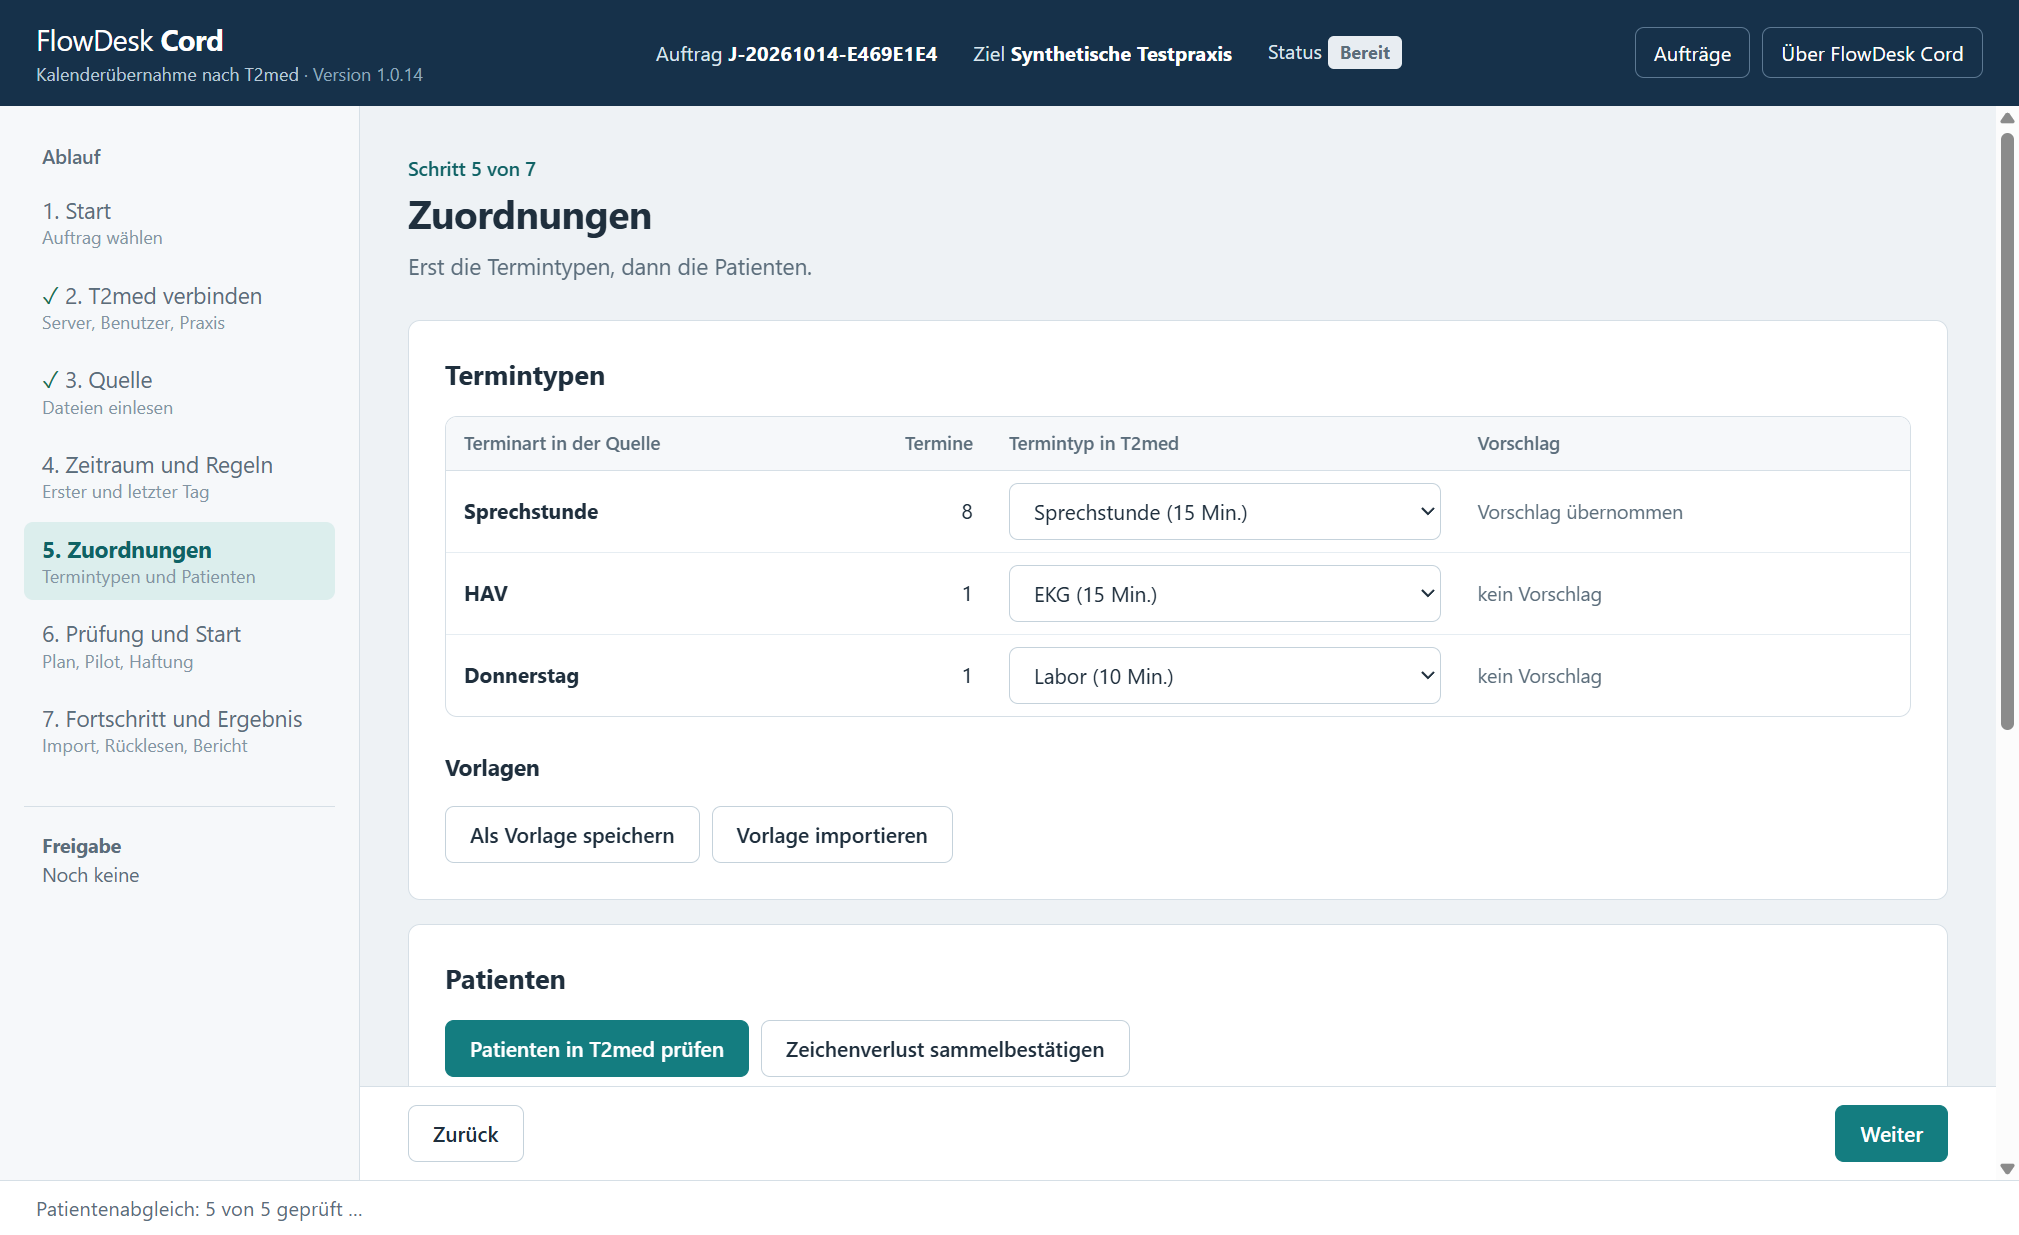Viewport: 2019px width, 1235px height.
Task: Go to step 7. Fortschritt und Ergebnis
Action: (179, 731)
